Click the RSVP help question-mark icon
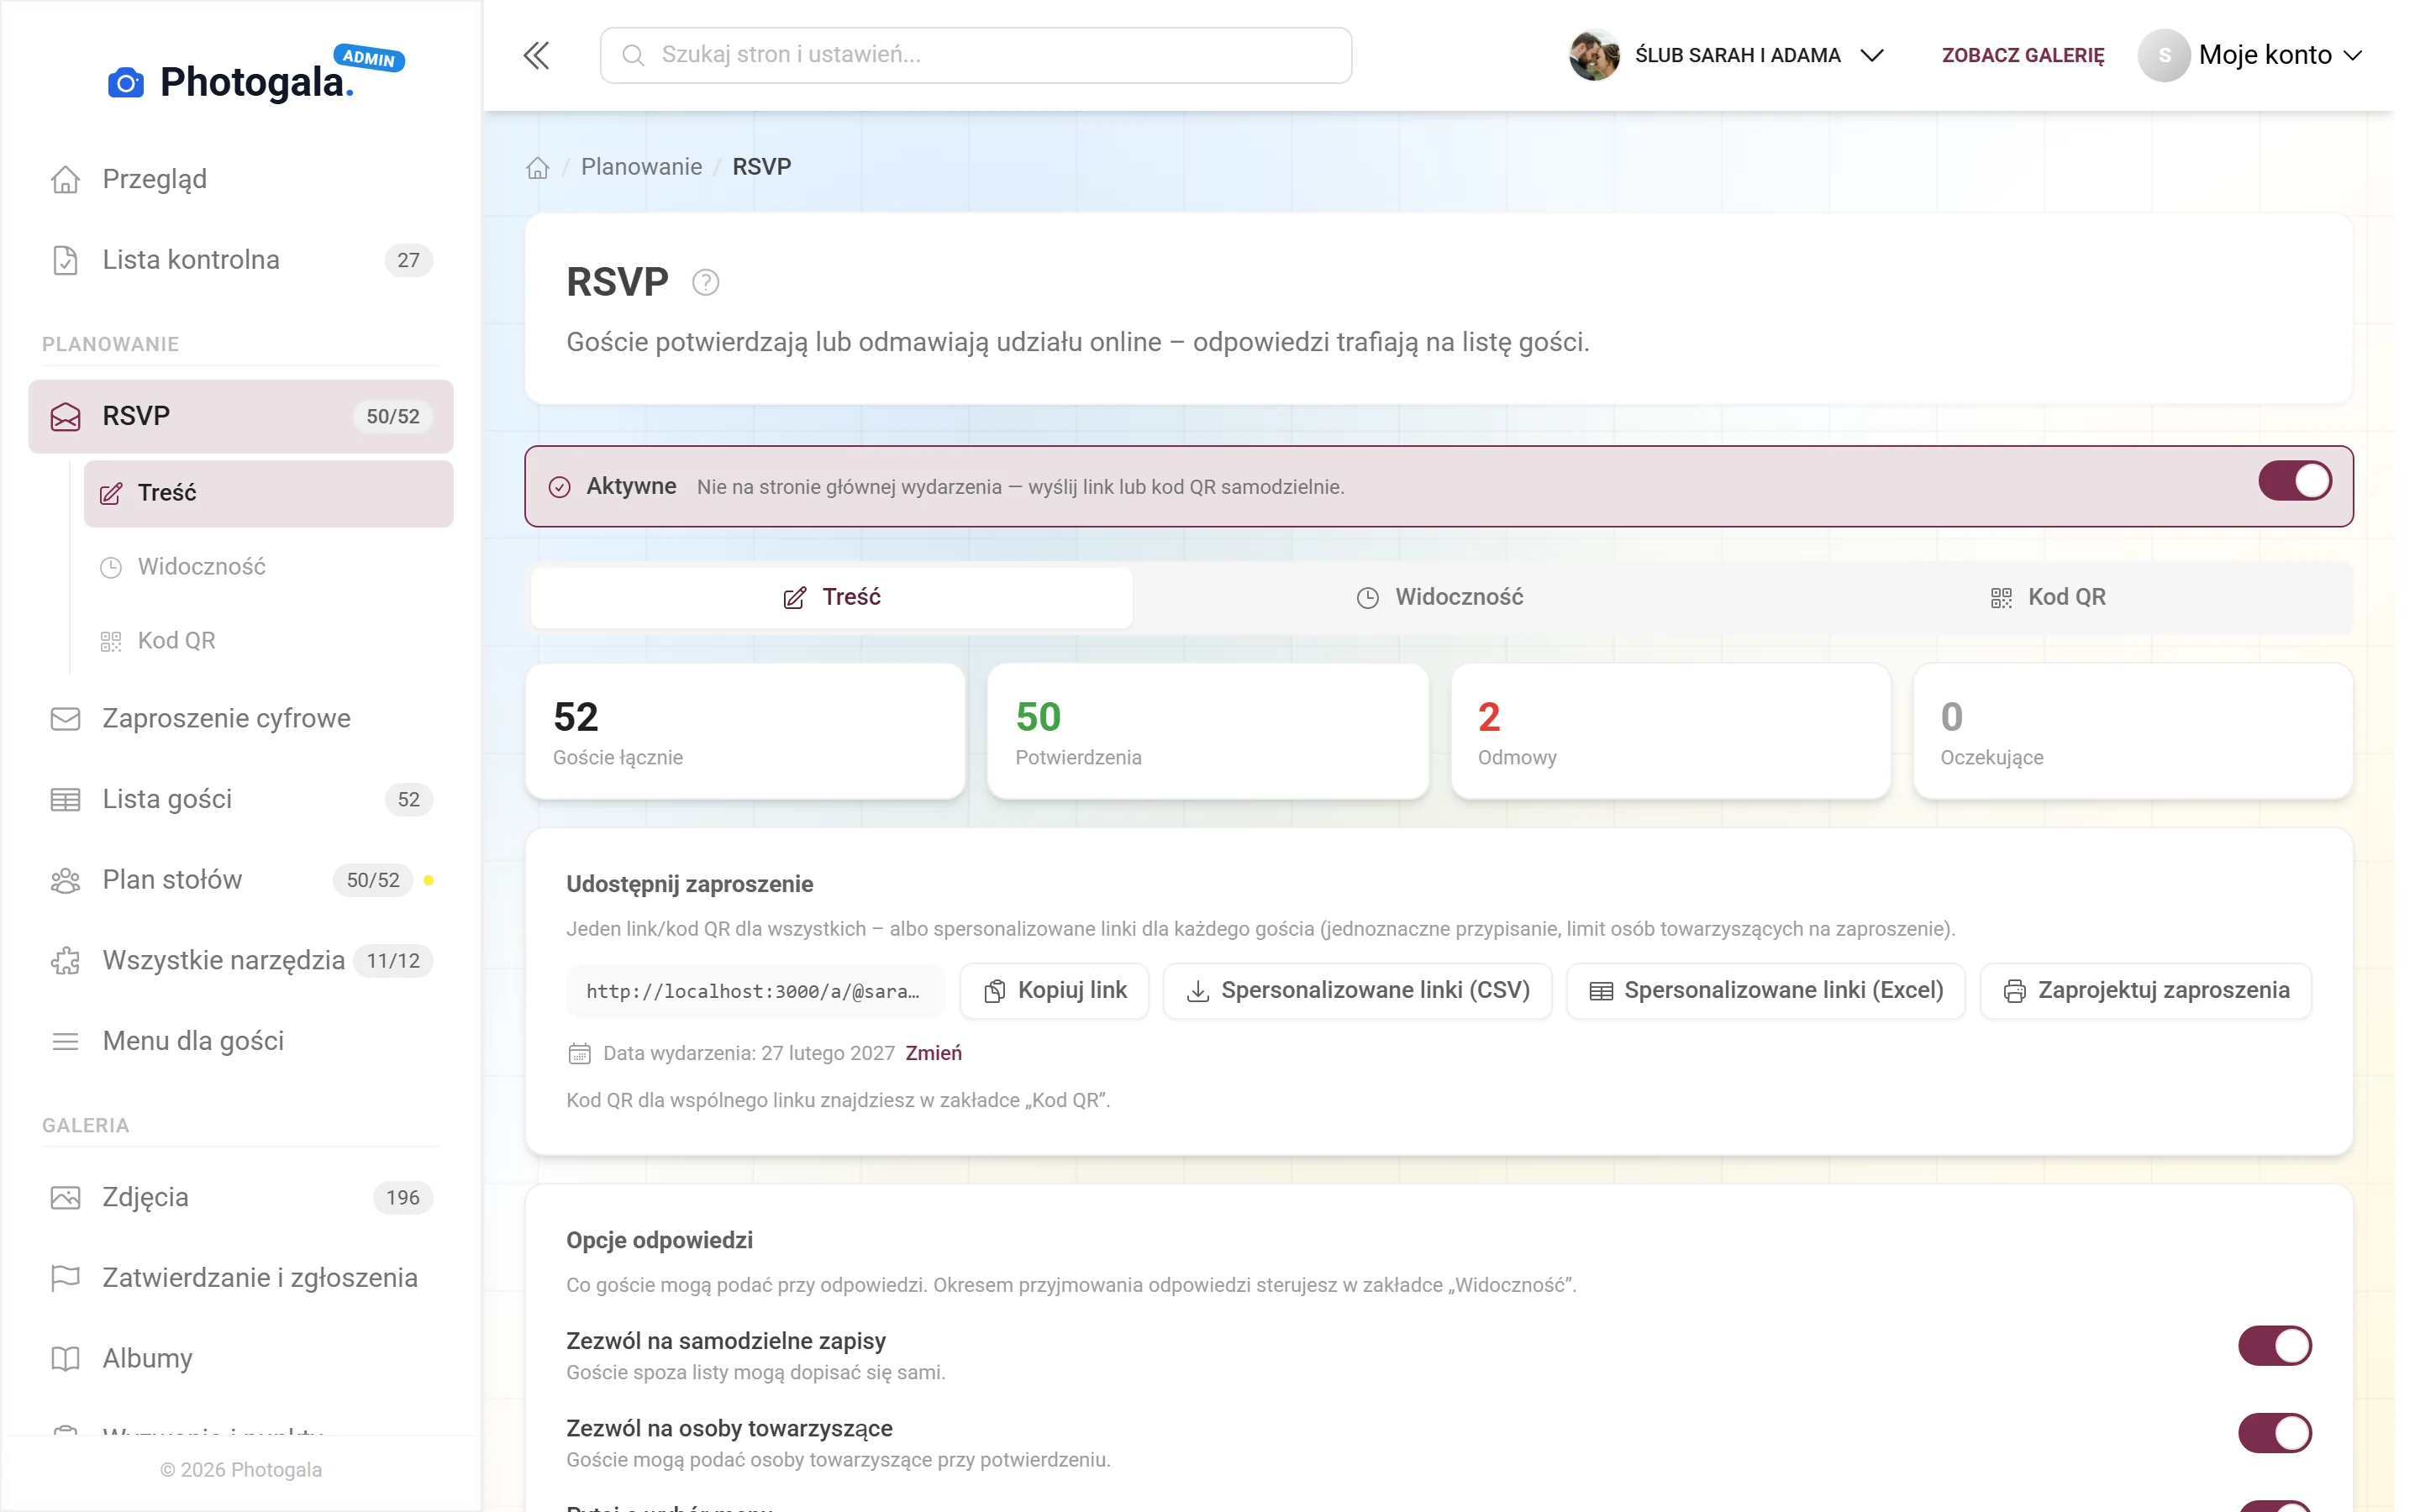The width and height of the screenshot is (2420, 1512). click(705, 283)
